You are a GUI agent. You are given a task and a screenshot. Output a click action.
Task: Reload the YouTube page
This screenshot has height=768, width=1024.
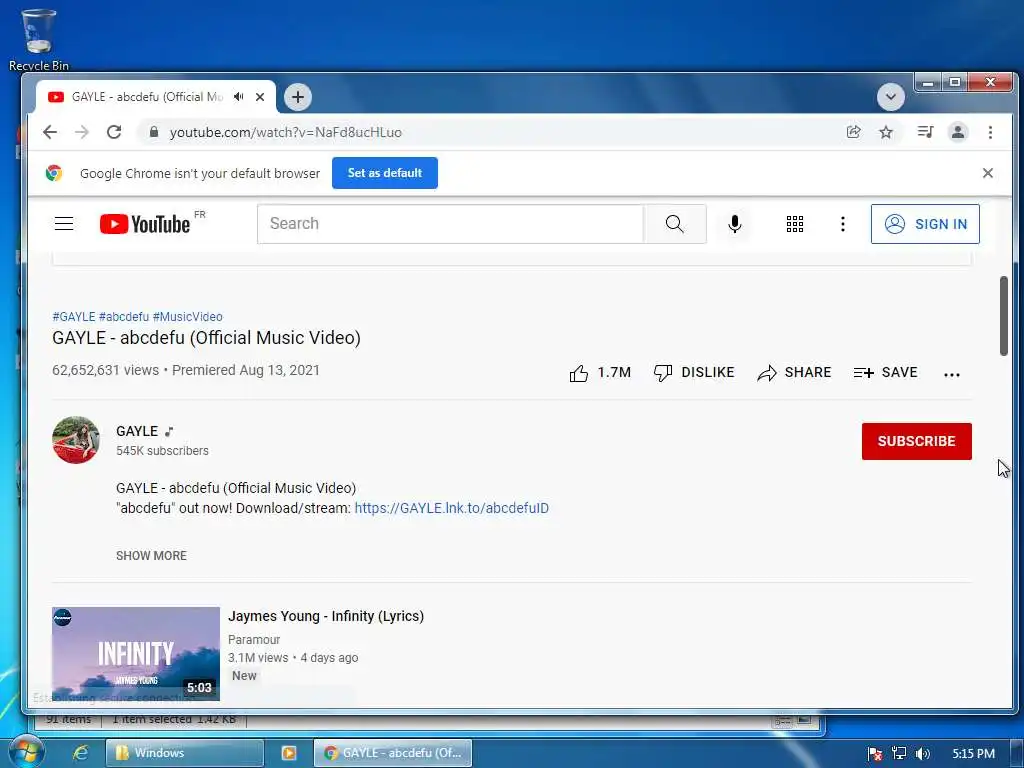click(x=114, y=132)
